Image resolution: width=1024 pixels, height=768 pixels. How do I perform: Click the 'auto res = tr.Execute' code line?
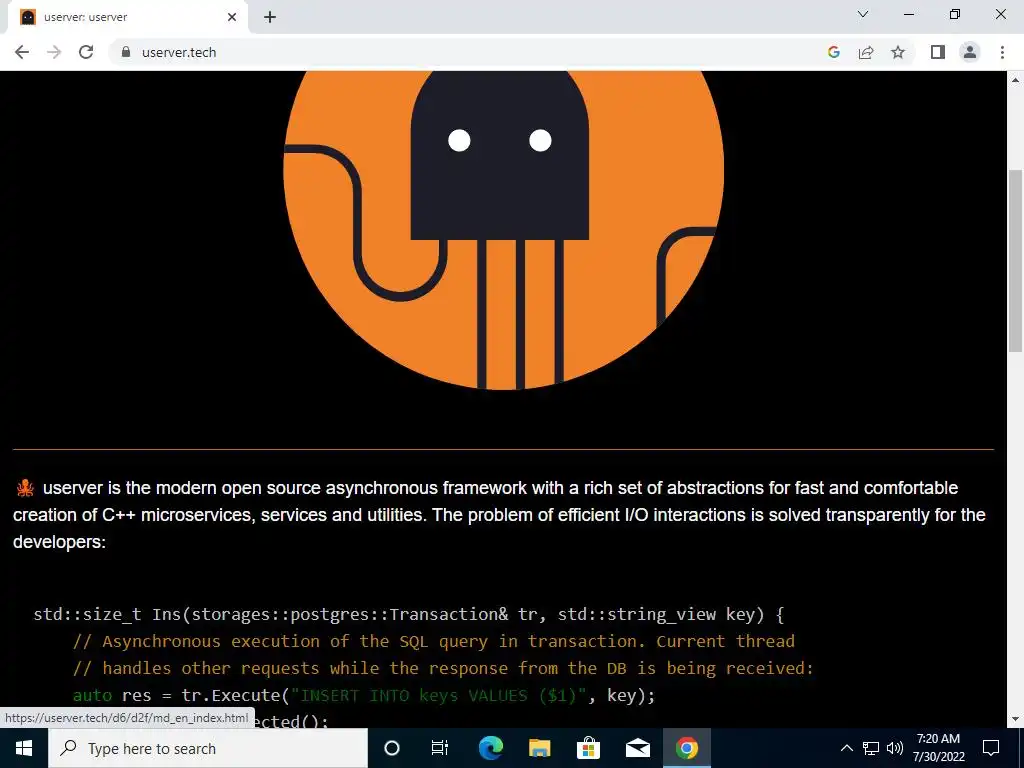[x=364, y=696]
